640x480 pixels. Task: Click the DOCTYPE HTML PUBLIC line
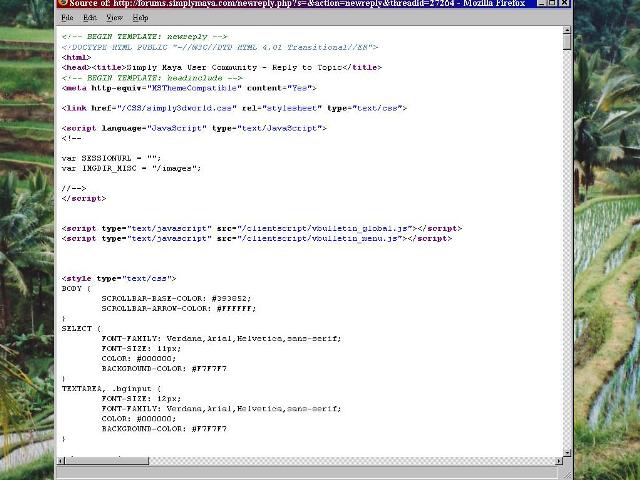click(220, 47)
